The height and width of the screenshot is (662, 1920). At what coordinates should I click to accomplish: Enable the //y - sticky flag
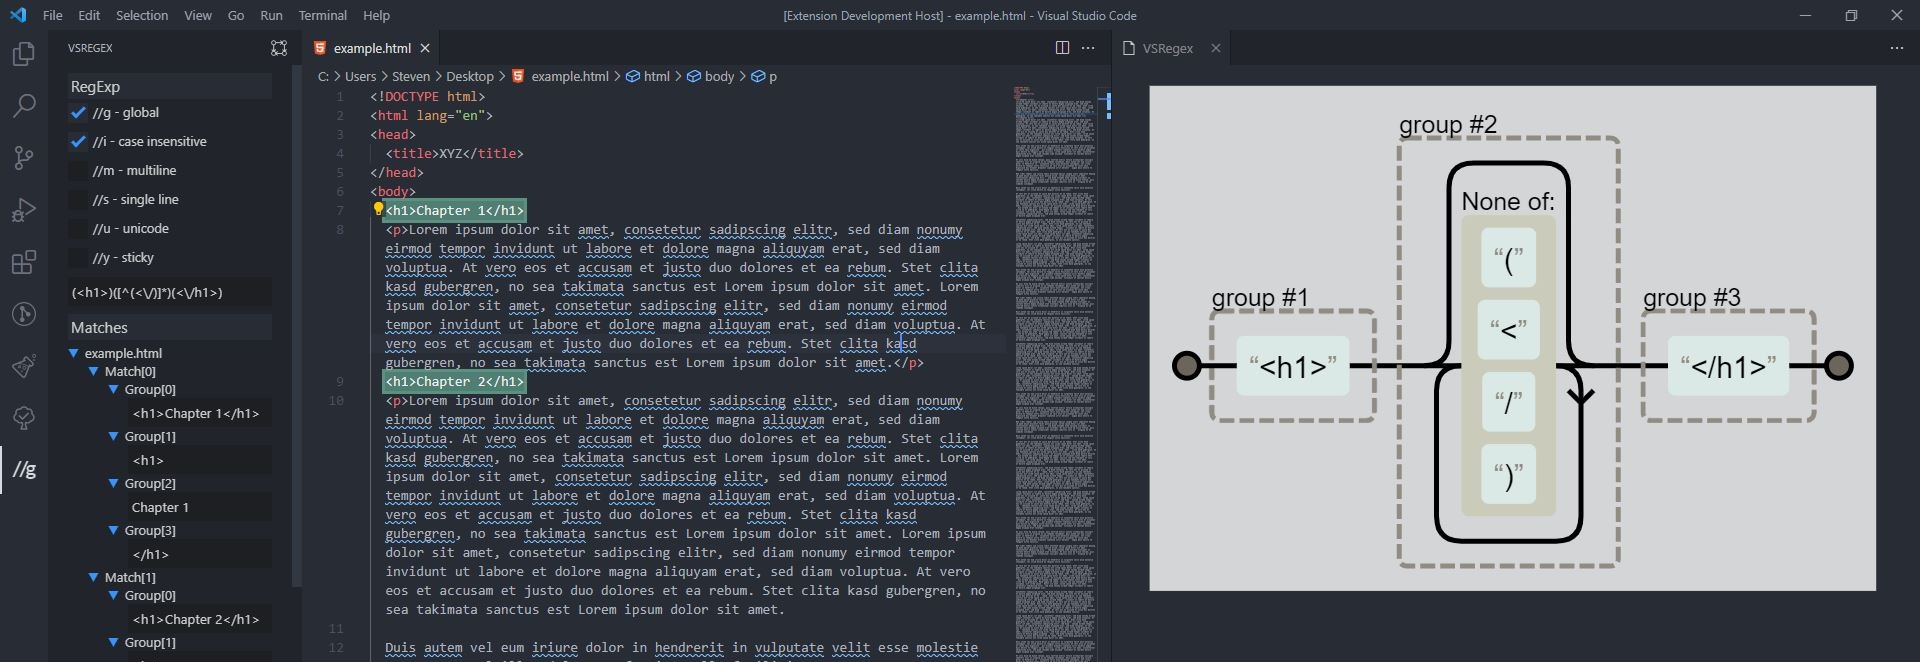pos(78,258)
